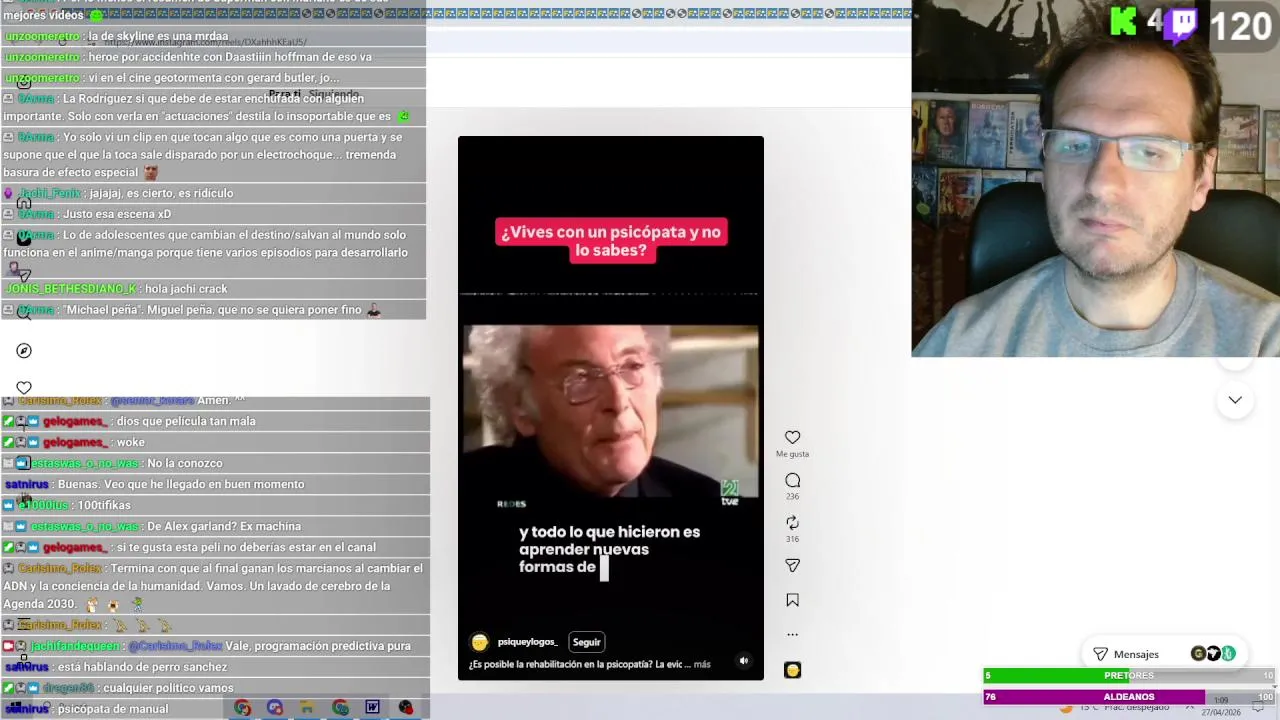Screen dimensions: 1280x720
Task: Open the reel's comments bubble icon
Action: pyautogui.click(x=792, y=481)
